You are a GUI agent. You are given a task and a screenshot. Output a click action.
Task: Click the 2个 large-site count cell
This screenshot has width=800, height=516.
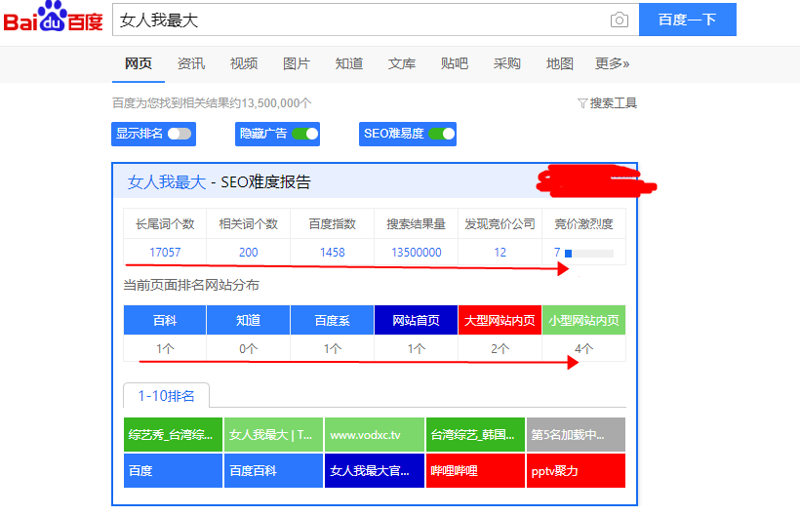pyautogui.click(x=500, y=349)
